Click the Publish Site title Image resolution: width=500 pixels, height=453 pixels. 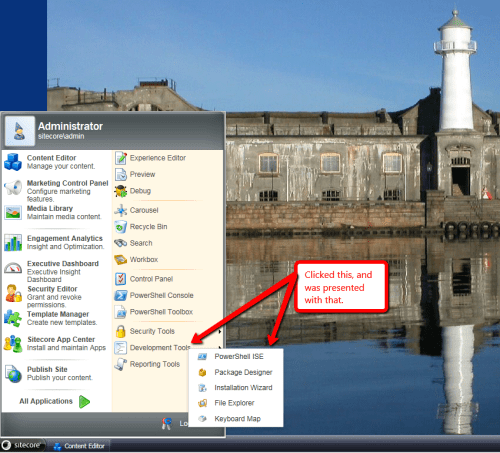click(x=47, y=369)
